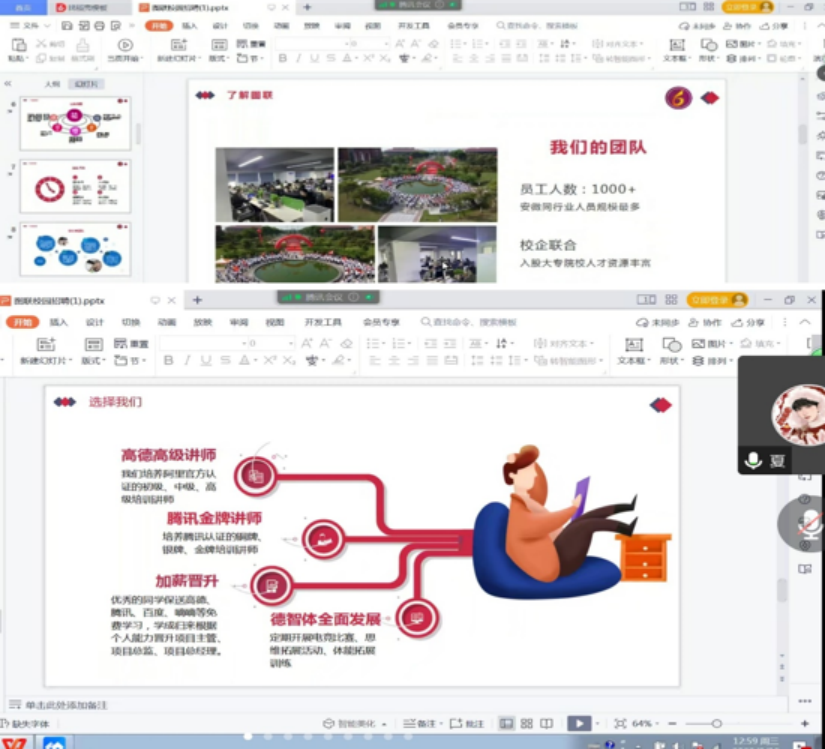Click Print icon in upper window quick access bar
This screenshot has width=825, height=749.
tap(99, 25)
